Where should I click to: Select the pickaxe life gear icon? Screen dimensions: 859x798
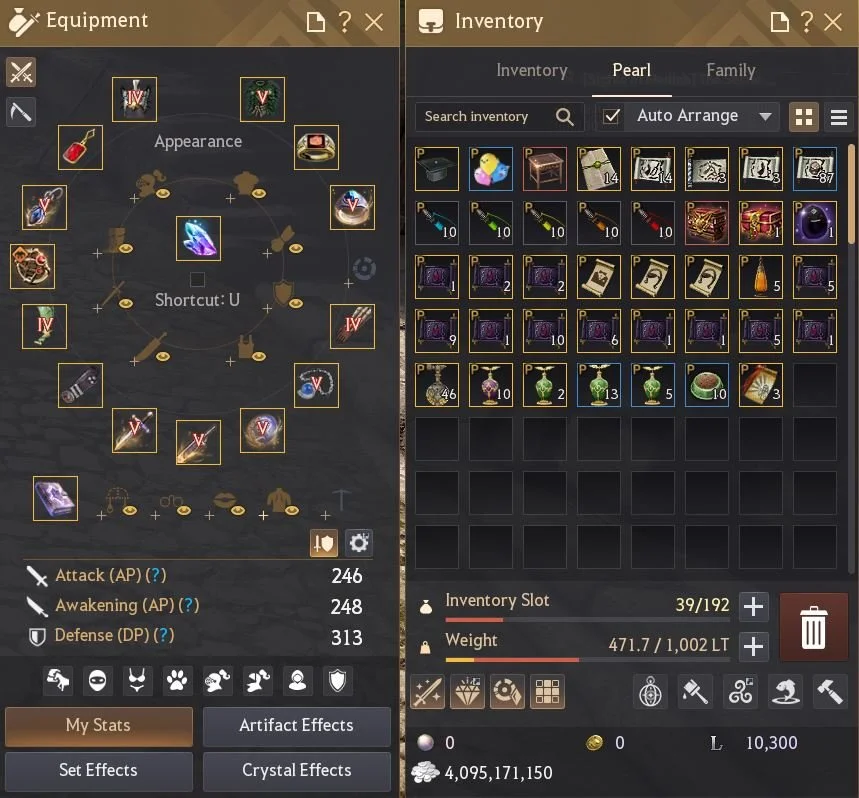[x=21, y=112]
